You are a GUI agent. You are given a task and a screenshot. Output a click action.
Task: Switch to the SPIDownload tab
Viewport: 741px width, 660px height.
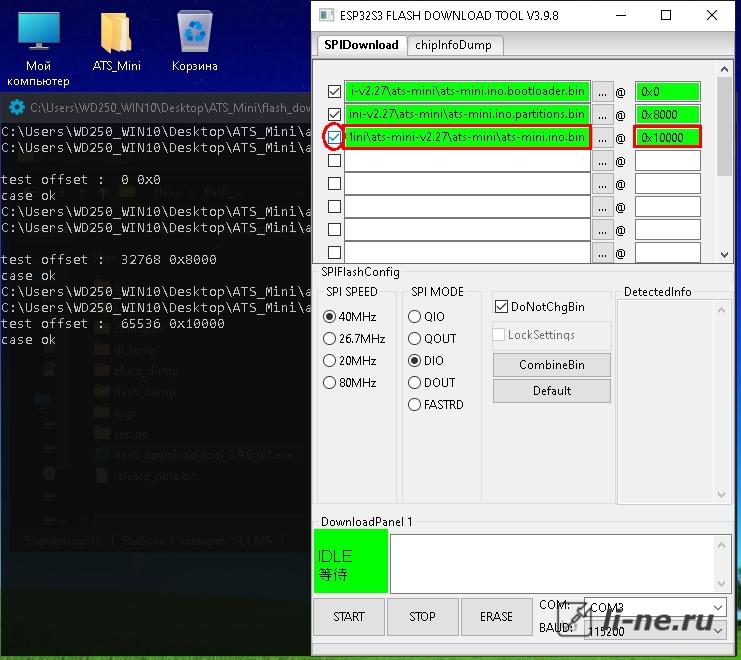[361, 45]
